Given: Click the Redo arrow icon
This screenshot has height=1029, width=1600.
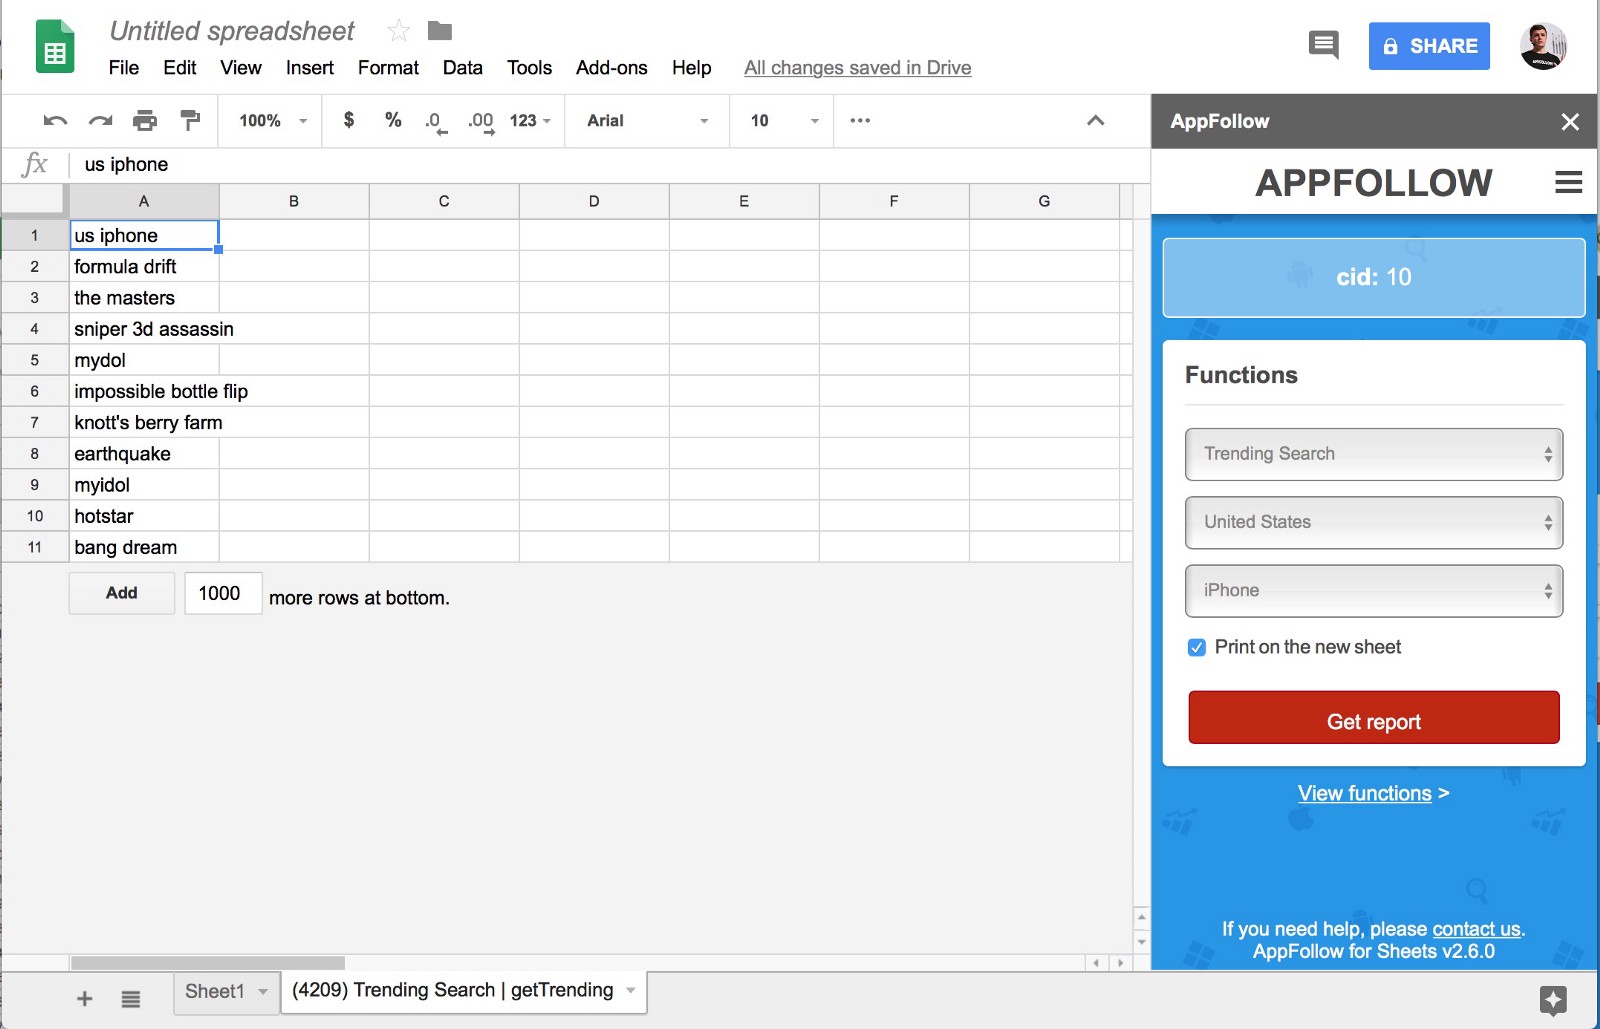Looking at the screenshot, I should tap(100, 121).
